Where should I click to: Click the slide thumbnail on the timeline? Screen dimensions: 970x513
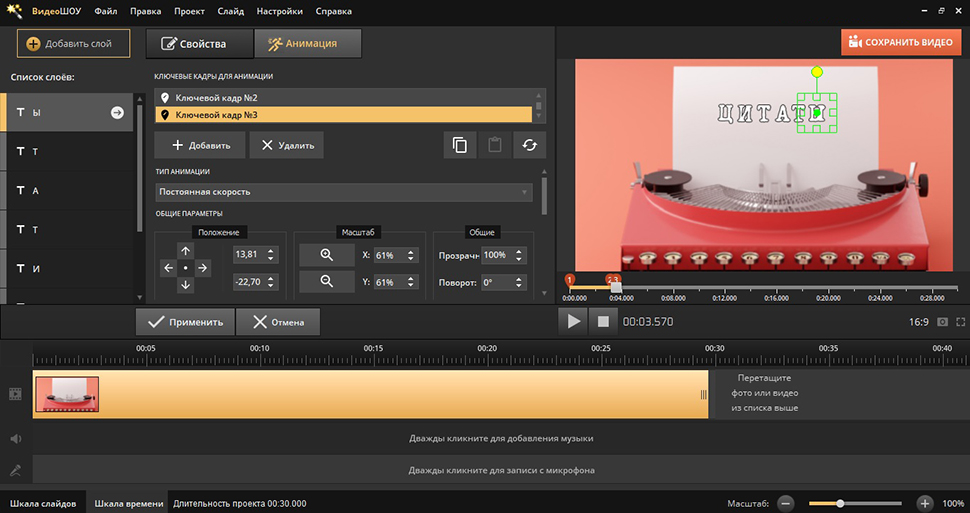67,394
